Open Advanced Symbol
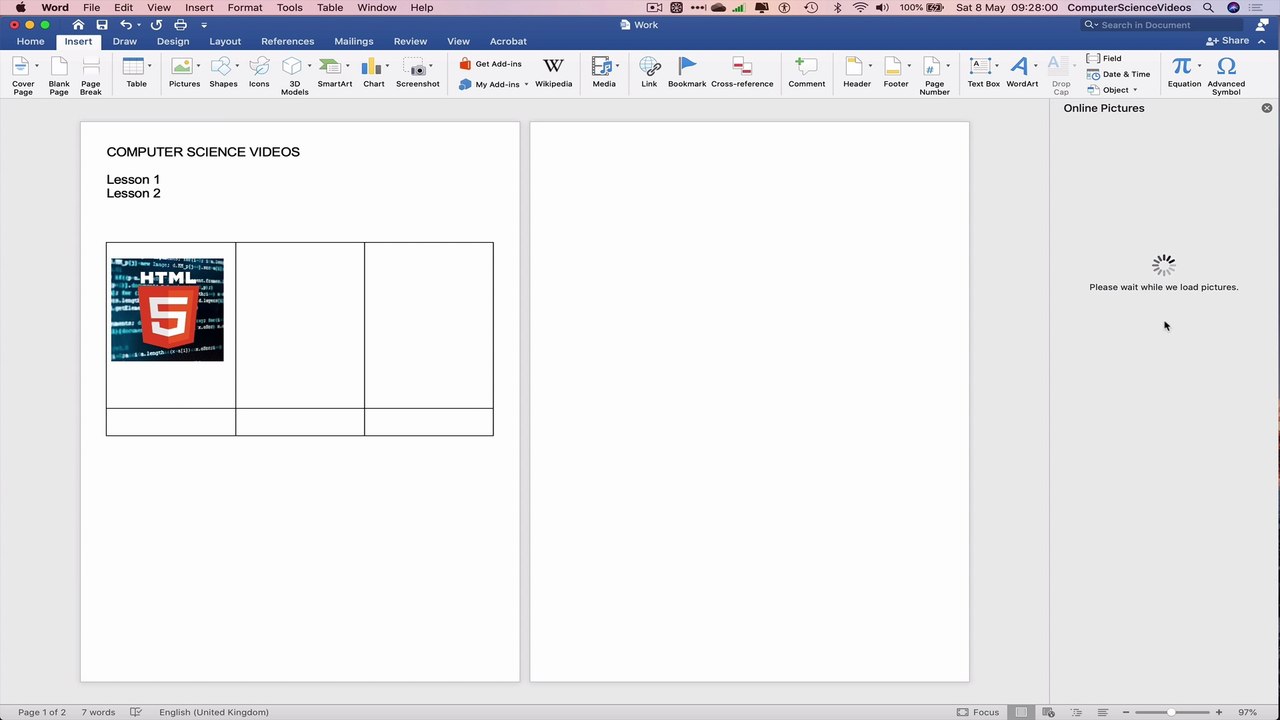The image size is (1280, 720). click(1226, 75)
